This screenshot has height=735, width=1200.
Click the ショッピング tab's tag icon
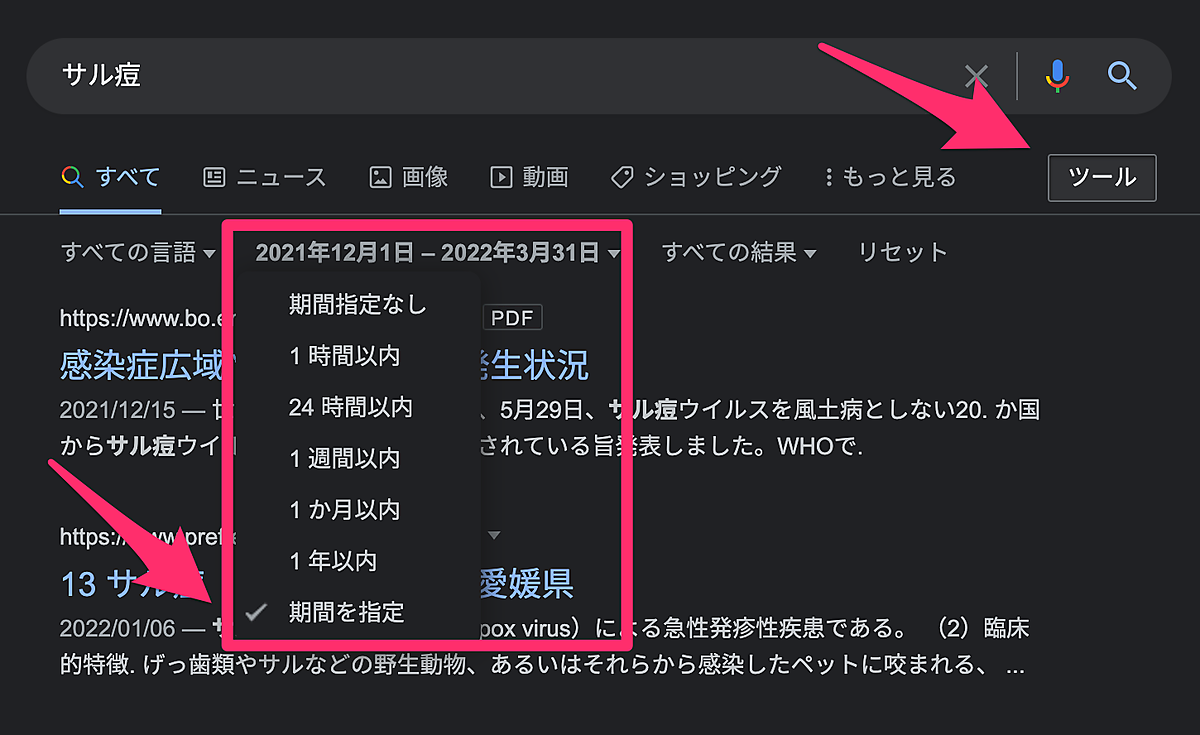[621, 178]
